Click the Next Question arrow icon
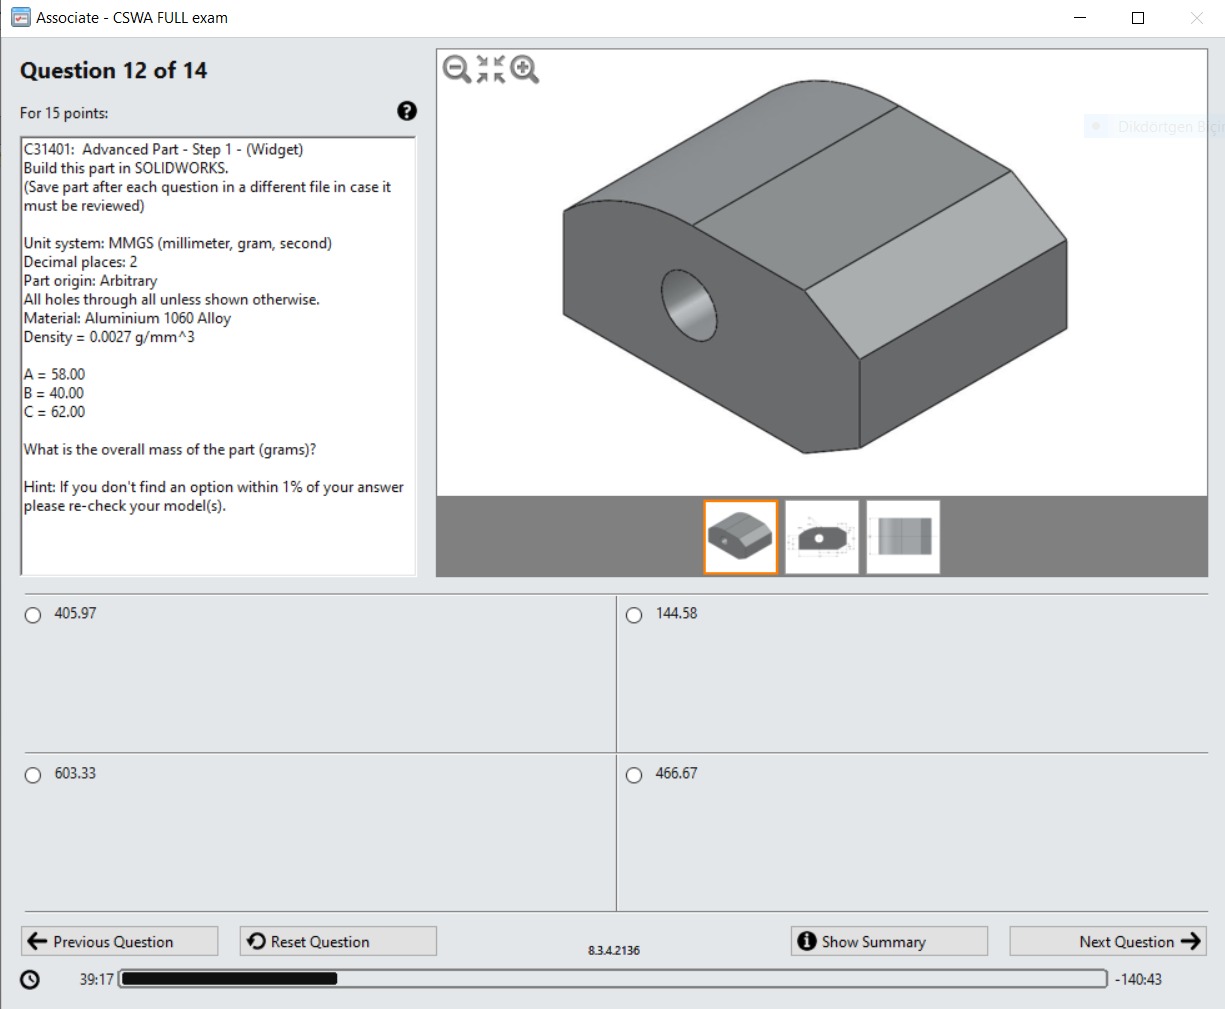 [1188, 941]
